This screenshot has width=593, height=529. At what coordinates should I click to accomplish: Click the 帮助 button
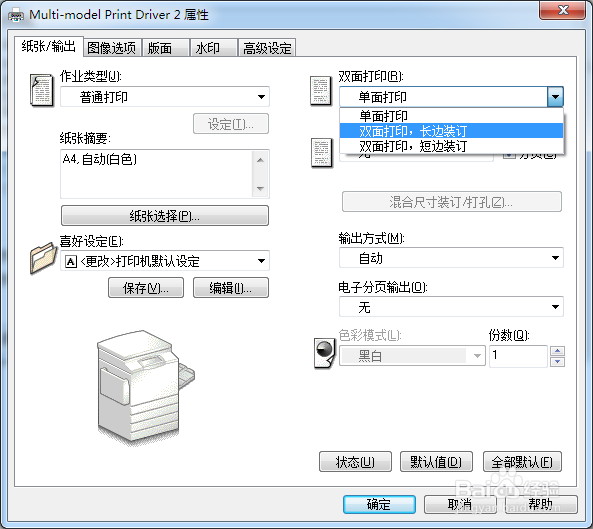[541, 504]
